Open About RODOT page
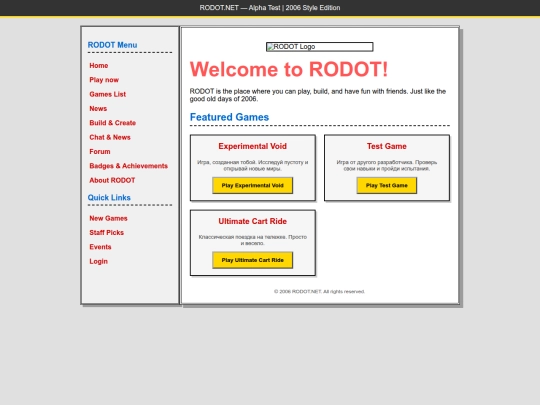This screenshot has height=405, width=540. tap(112, 180)
